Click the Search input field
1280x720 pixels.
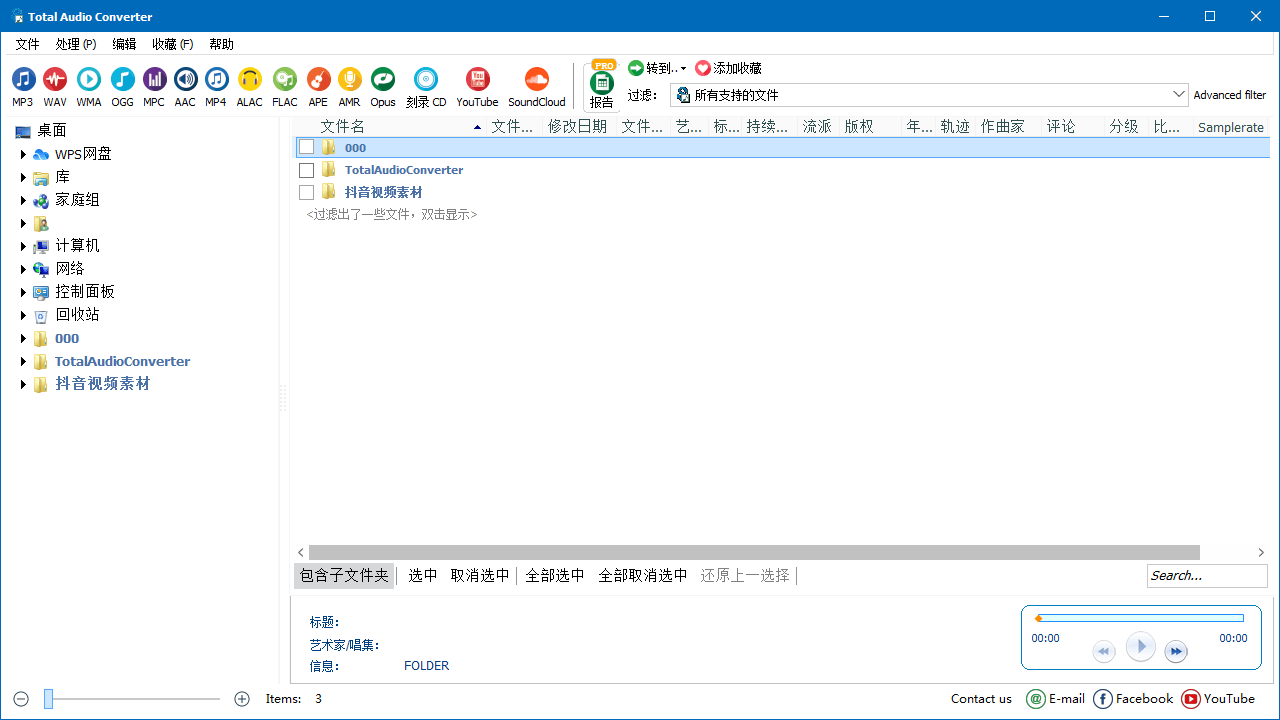(x=1206, y=576)
